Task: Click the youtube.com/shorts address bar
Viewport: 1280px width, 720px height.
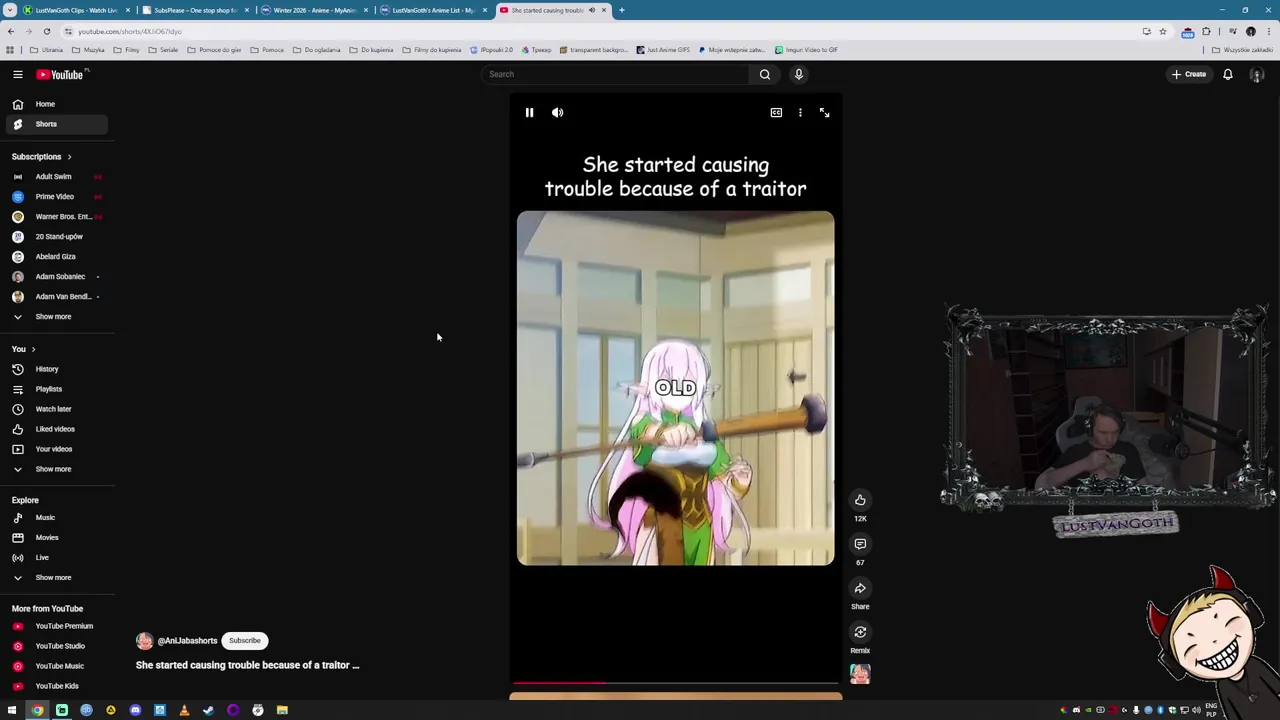Action: click(600, 31)
